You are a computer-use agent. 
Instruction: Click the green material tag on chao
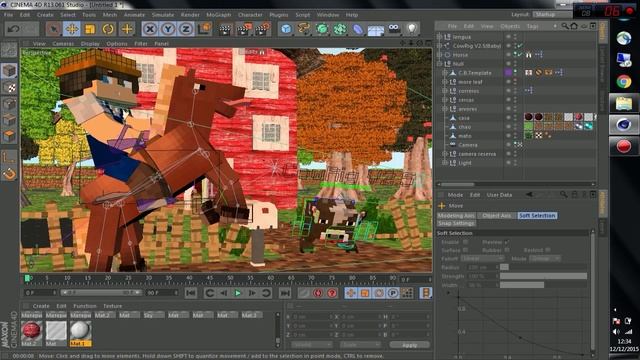coord(529,127)
